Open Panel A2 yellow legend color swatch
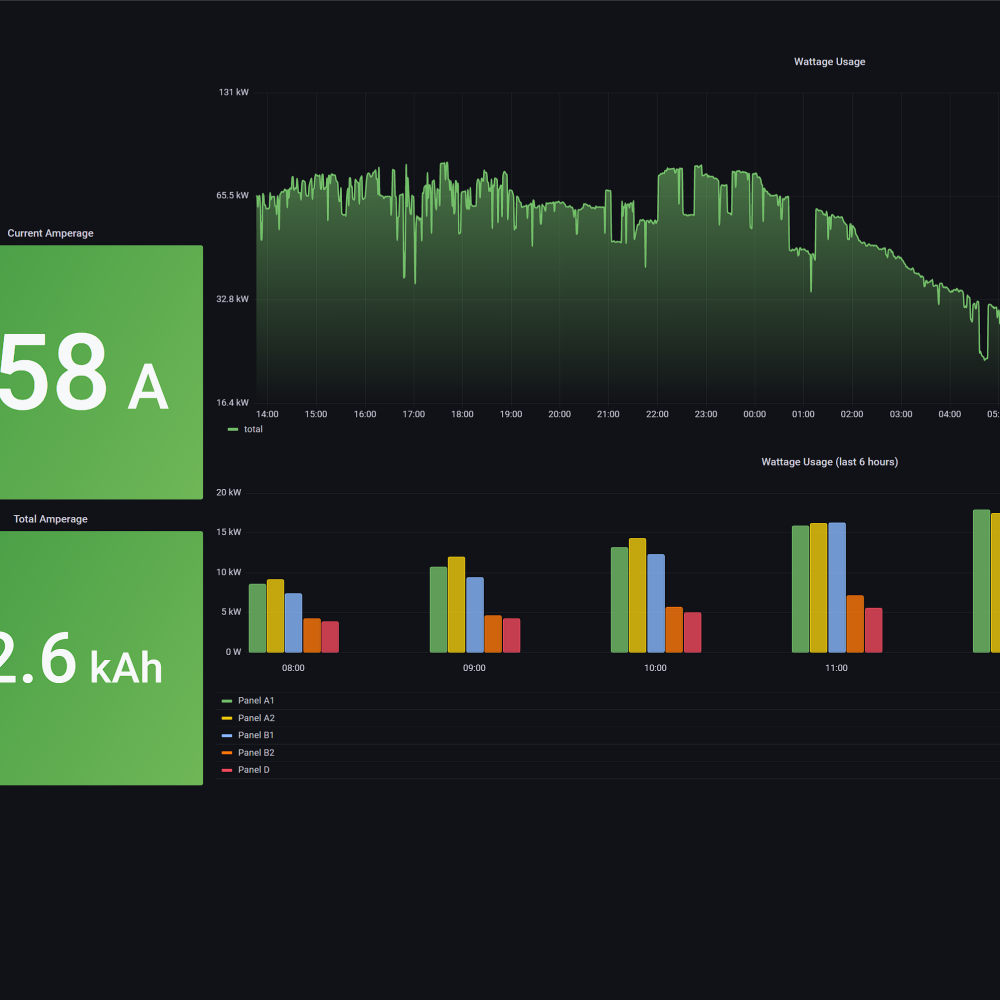The width and height of the screenshot is (1000, 1000). click(227, 718)
